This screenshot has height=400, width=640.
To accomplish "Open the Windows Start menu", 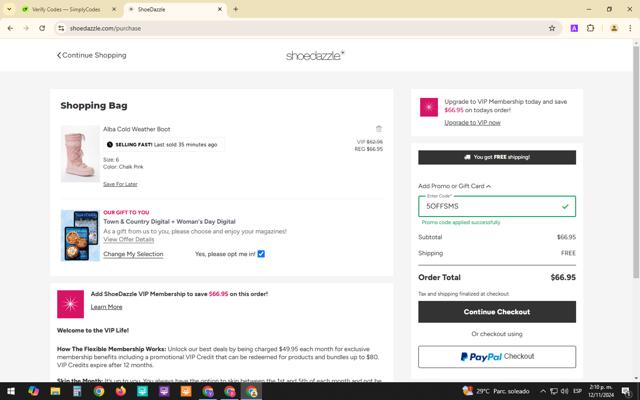I will pos(11,391).
